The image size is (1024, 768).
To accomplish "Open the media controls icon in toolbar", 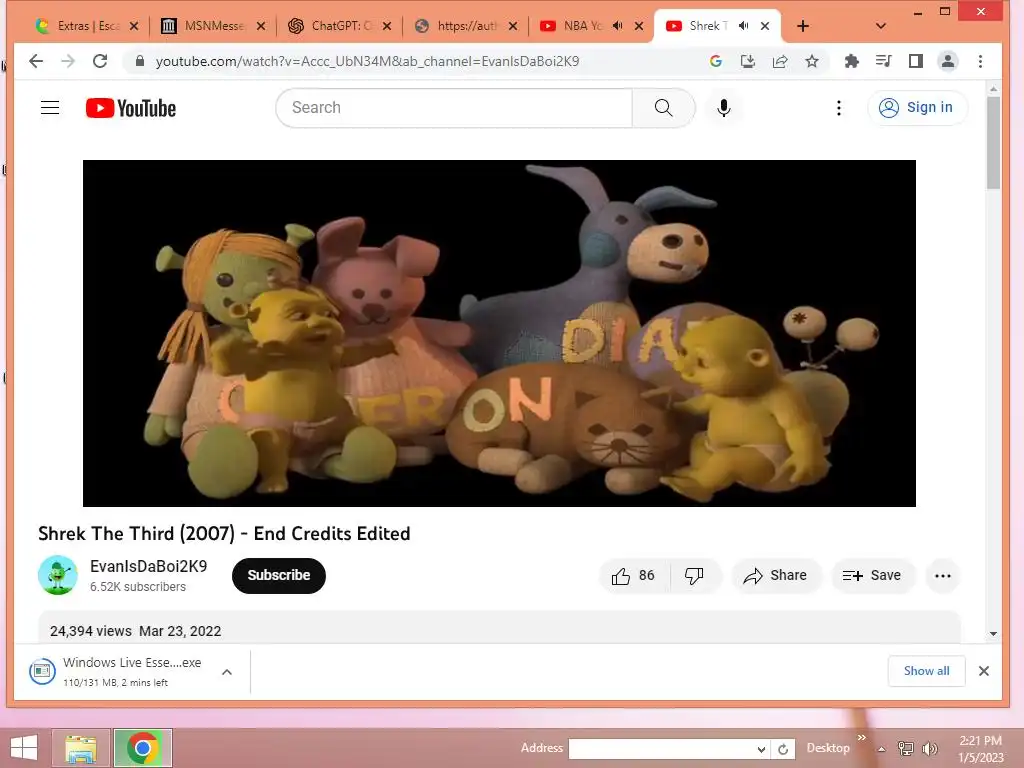I will [x=884, y=61].
